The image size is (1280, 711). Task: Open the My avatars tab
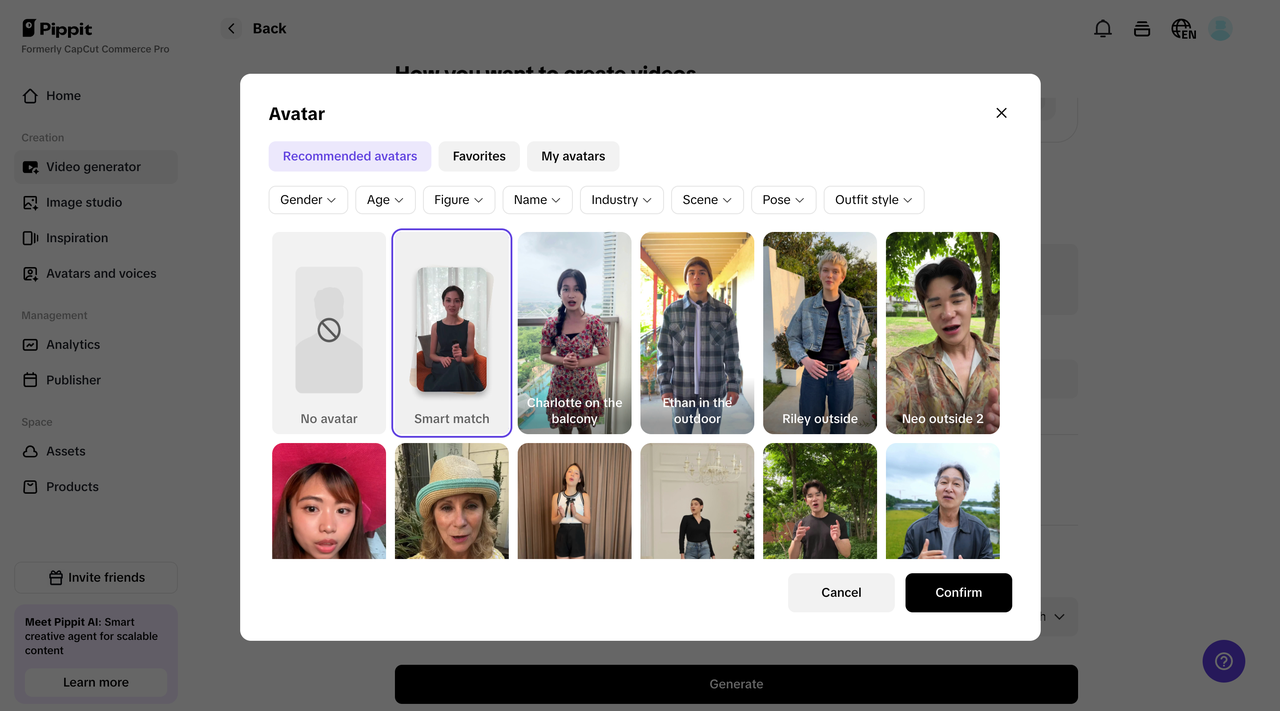[572, 156]
